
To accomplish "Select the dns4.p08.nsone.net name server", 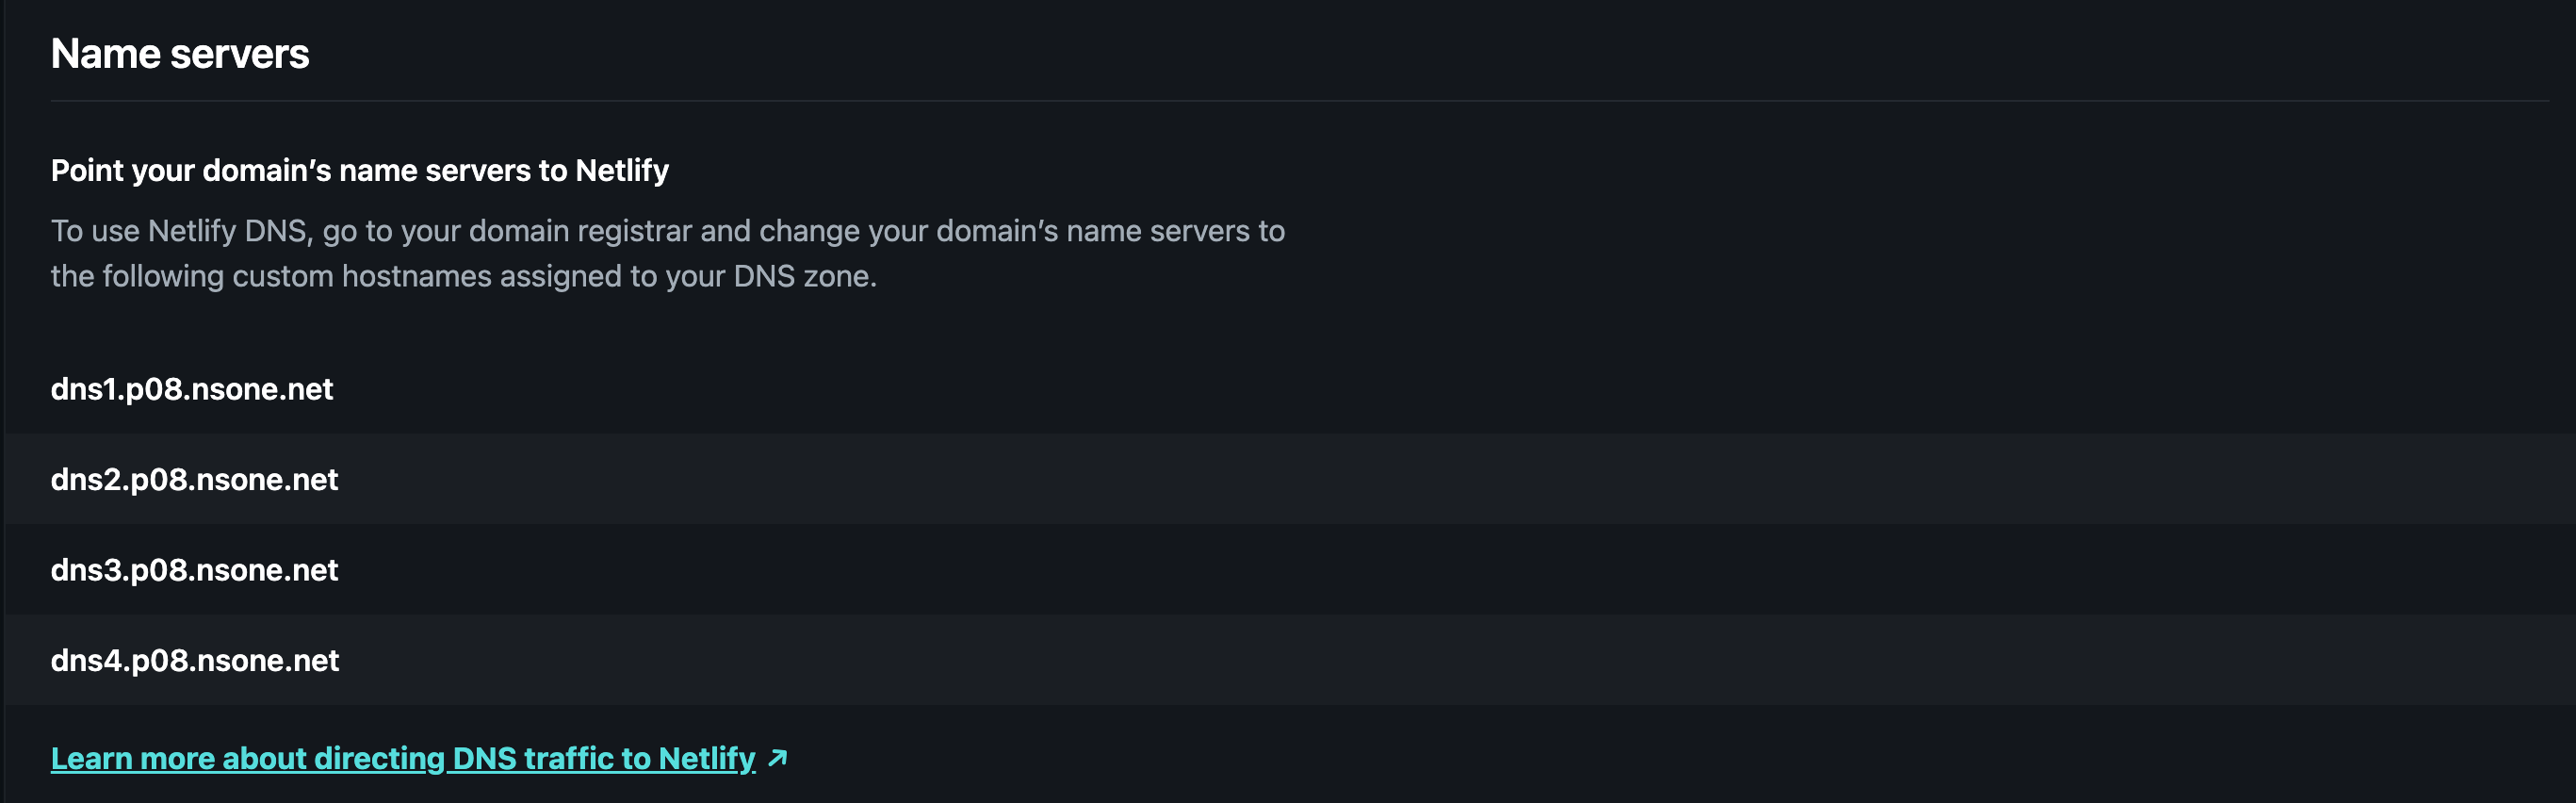I will point(195,660).
